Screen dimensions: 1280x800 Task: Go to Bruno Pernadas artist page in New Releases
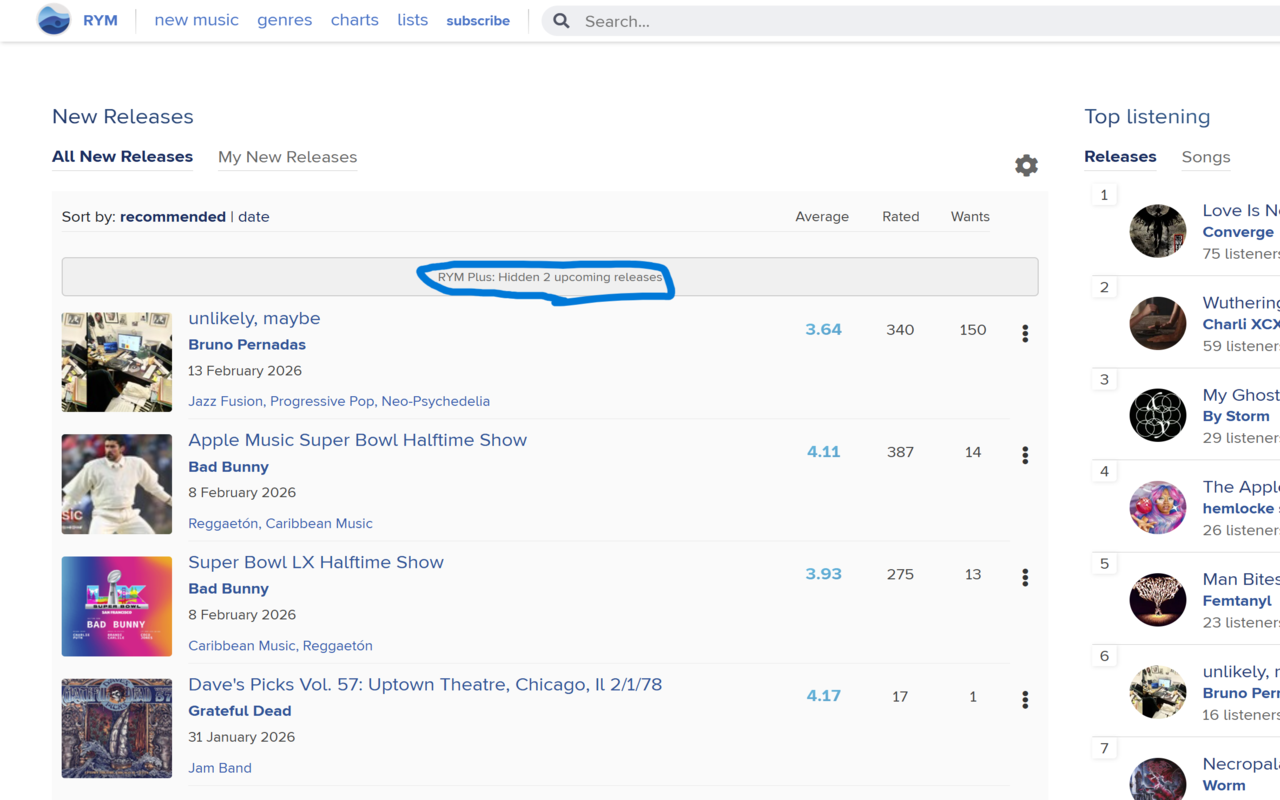[x=247, y=345]
